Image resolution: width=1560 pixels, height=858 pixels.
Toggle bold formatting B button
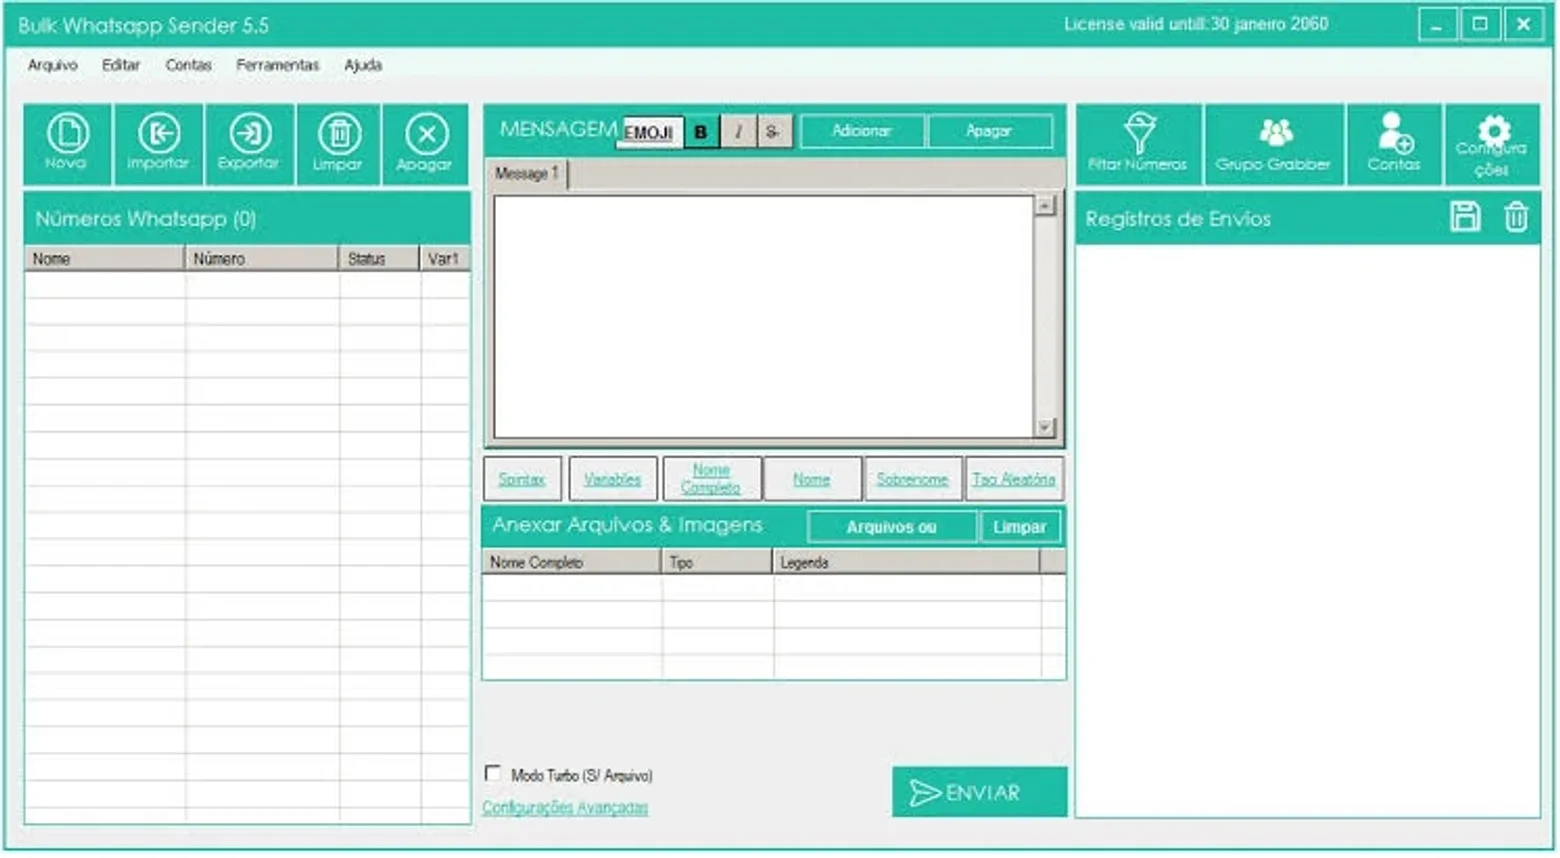click(x=701, y=132)
